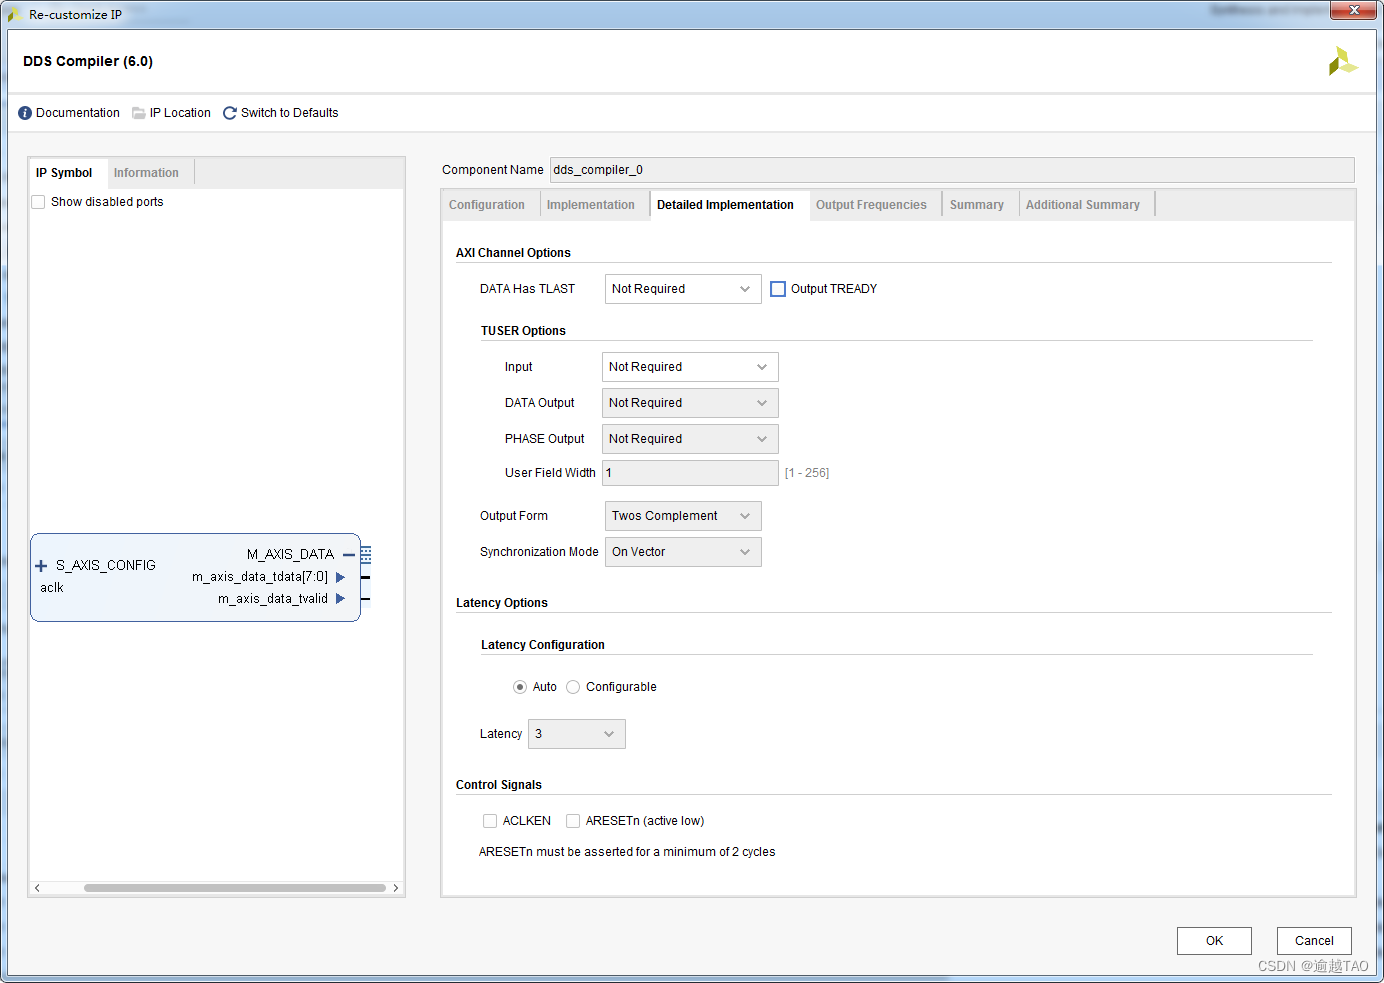Open the Summary tab
Image resolution: width=1384 pixels, height=983 pixels.
(x=977, y=205)
